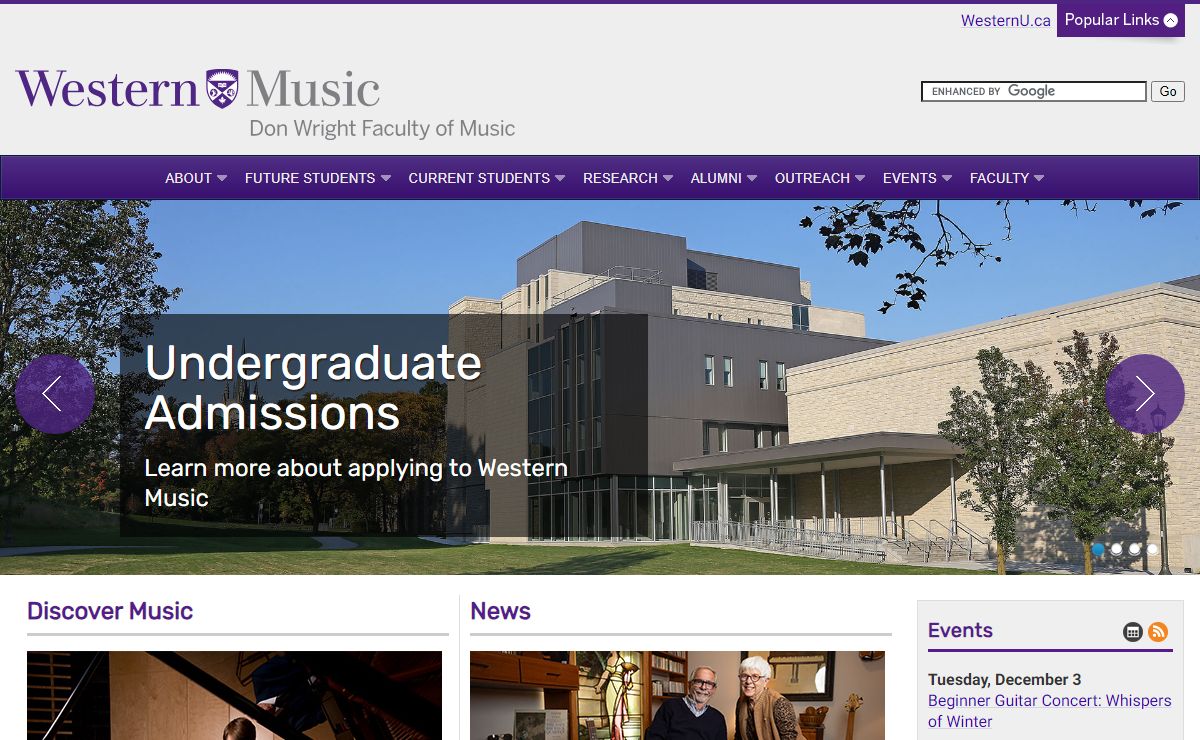Click the Western Music wordmark
1200x740 pixels.
tap(198, 89)
